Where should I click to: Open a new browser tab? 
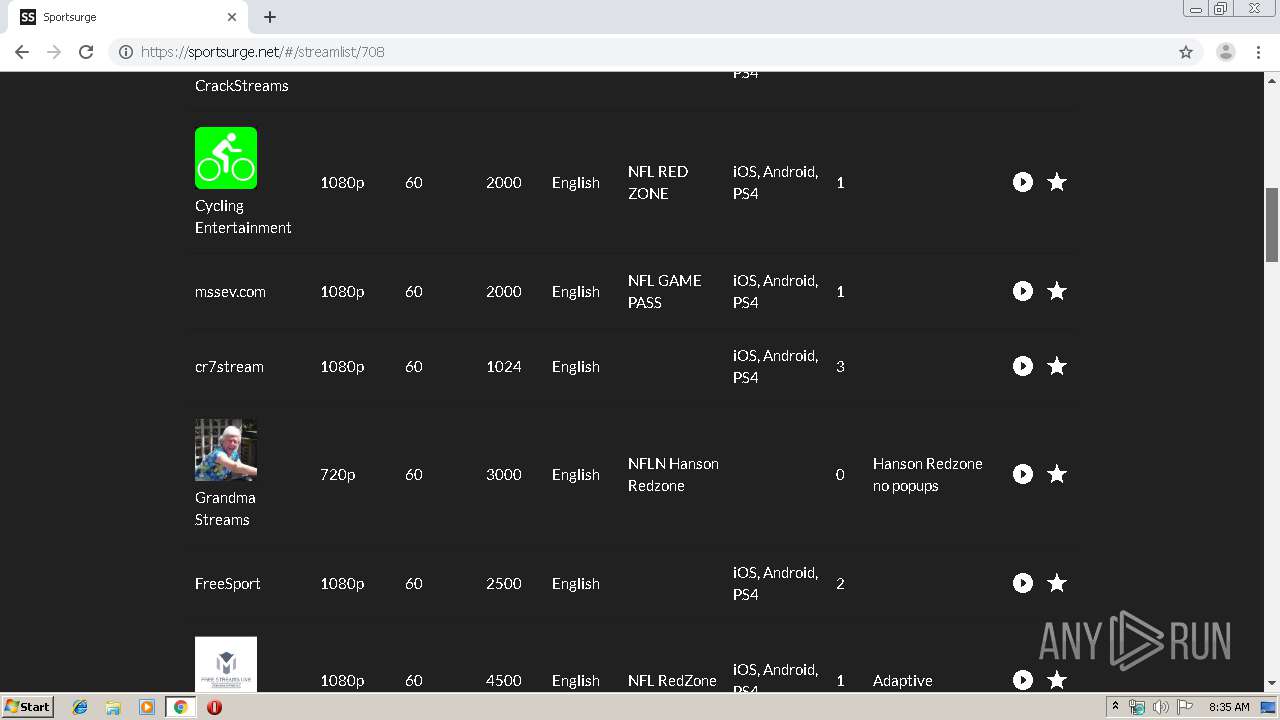point(270,17)
